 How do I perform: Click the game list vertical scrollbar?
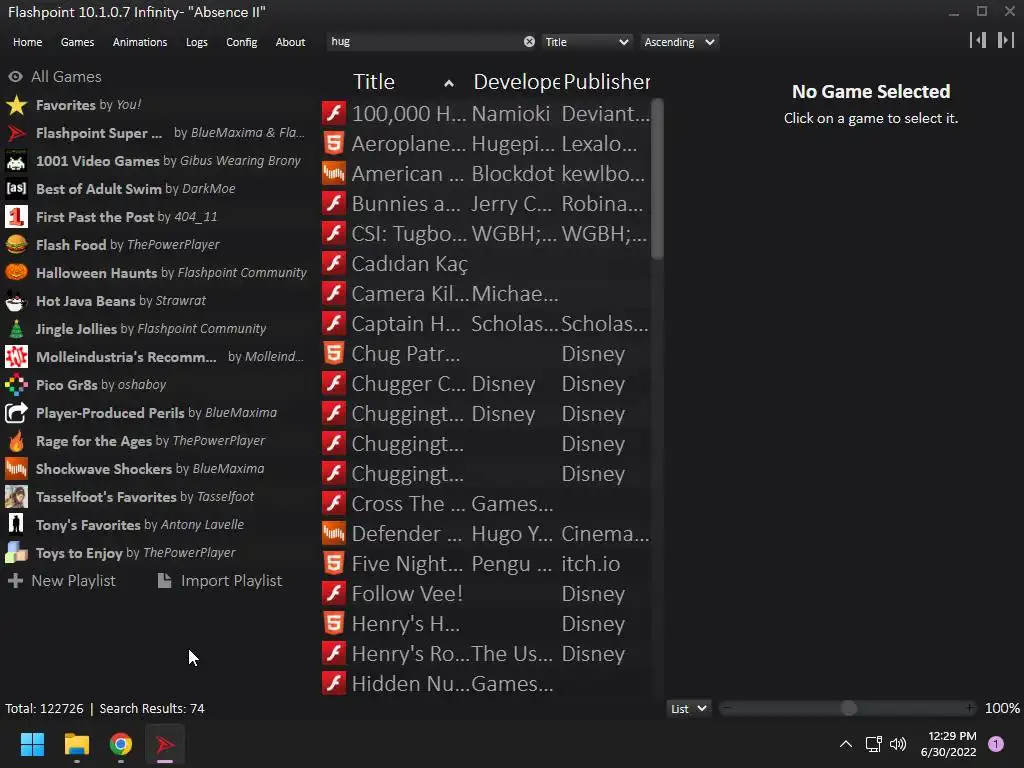coord(658,178)
